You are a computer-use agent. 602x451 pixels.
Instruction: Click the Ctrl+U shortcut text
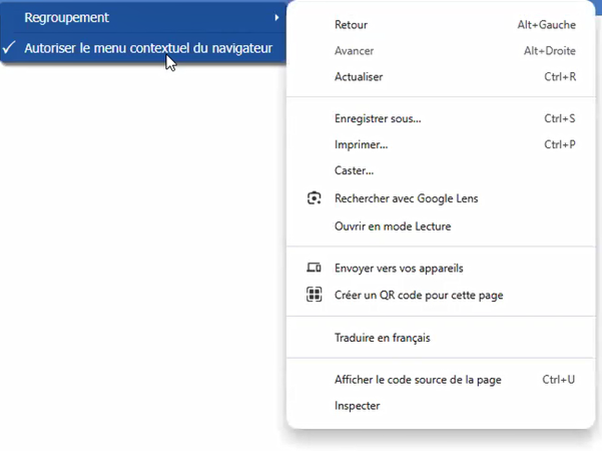(x=559, y=380)
